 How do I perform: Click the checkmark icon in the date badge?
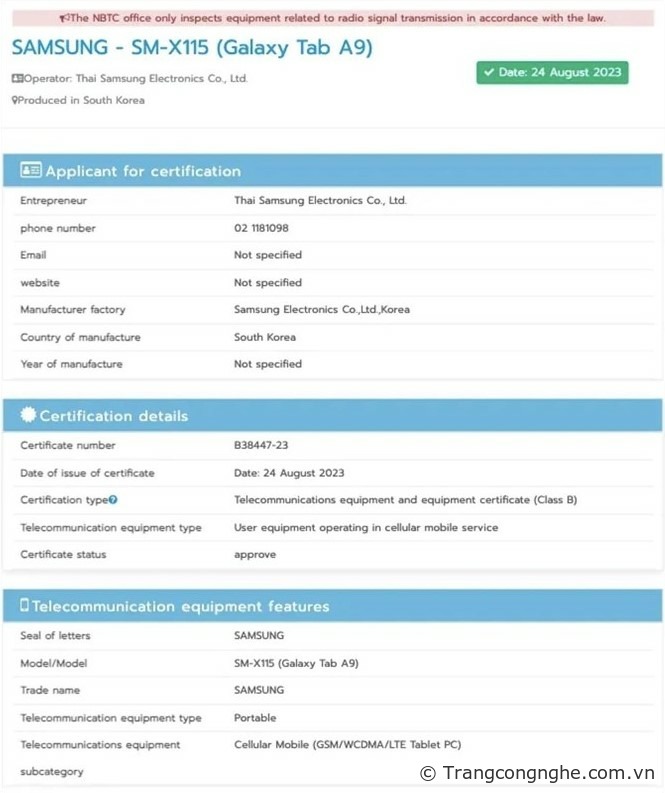click(x=488, y=72)
